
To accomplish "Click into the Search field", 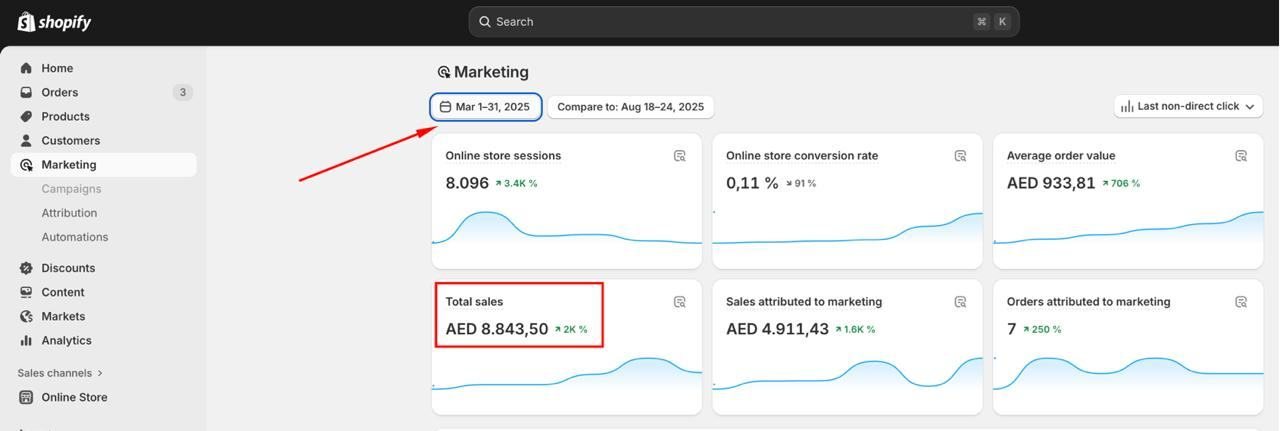I will pyautogui.click(x=744, y=22).
